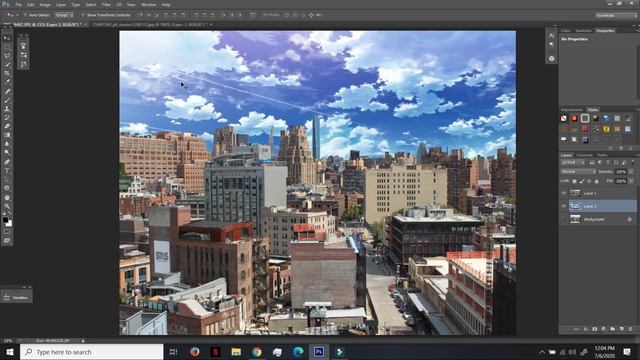The image size is (640, 360).
Task: Hide Layer 1 with eye icon
Action: pos(564,193)
